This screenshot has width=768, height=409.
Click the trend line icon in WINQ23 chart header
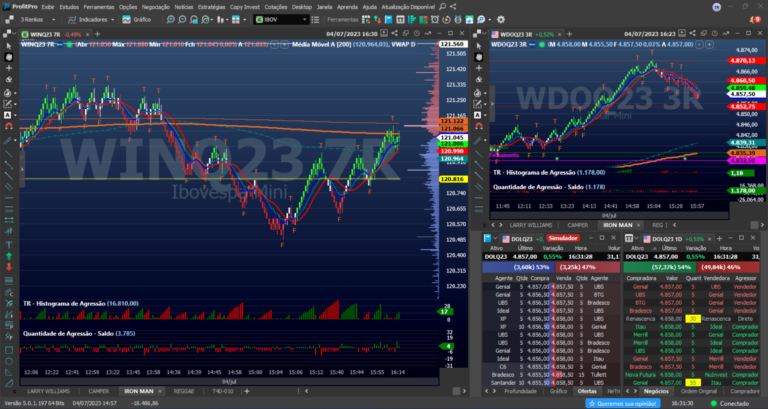[x=428, y=34]
